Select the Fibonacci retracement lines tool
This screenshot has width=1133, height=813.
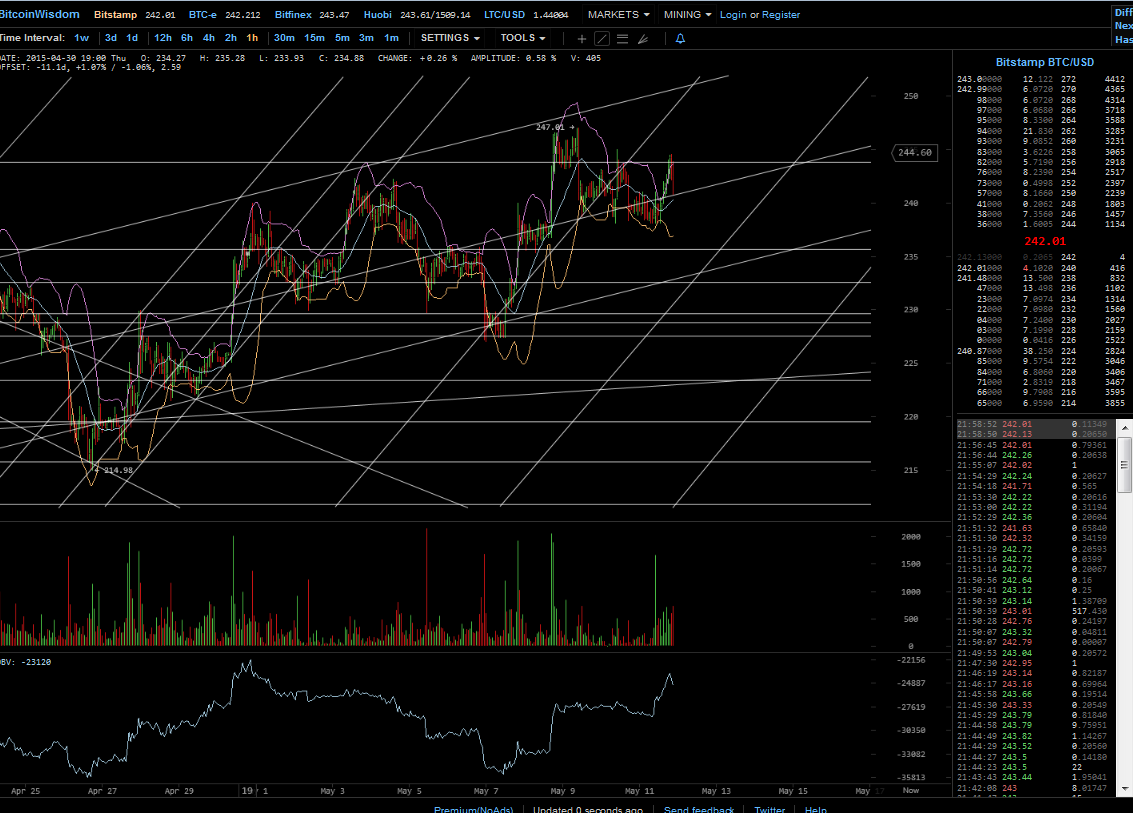coord(622,39)
